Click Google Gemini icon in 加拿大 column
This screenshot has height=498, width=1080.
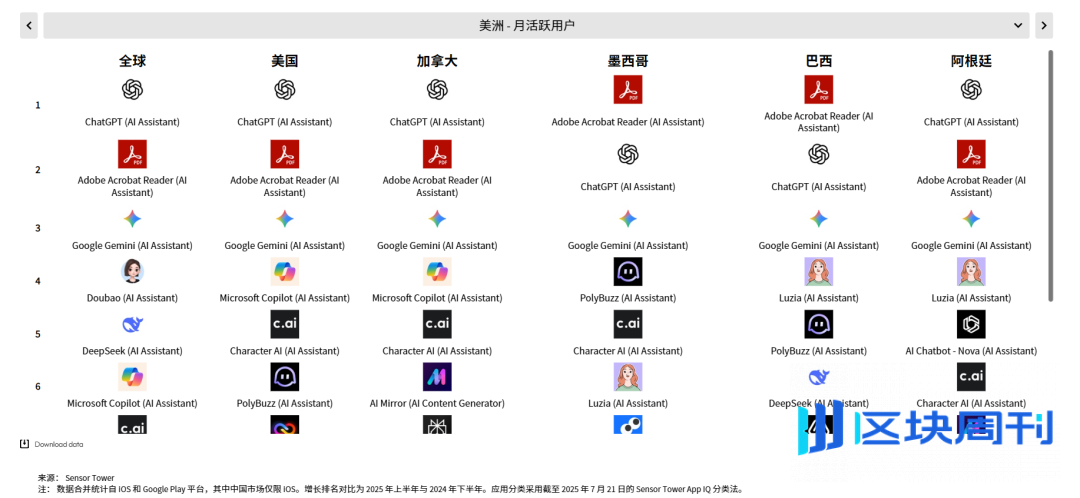click(437, 219)
